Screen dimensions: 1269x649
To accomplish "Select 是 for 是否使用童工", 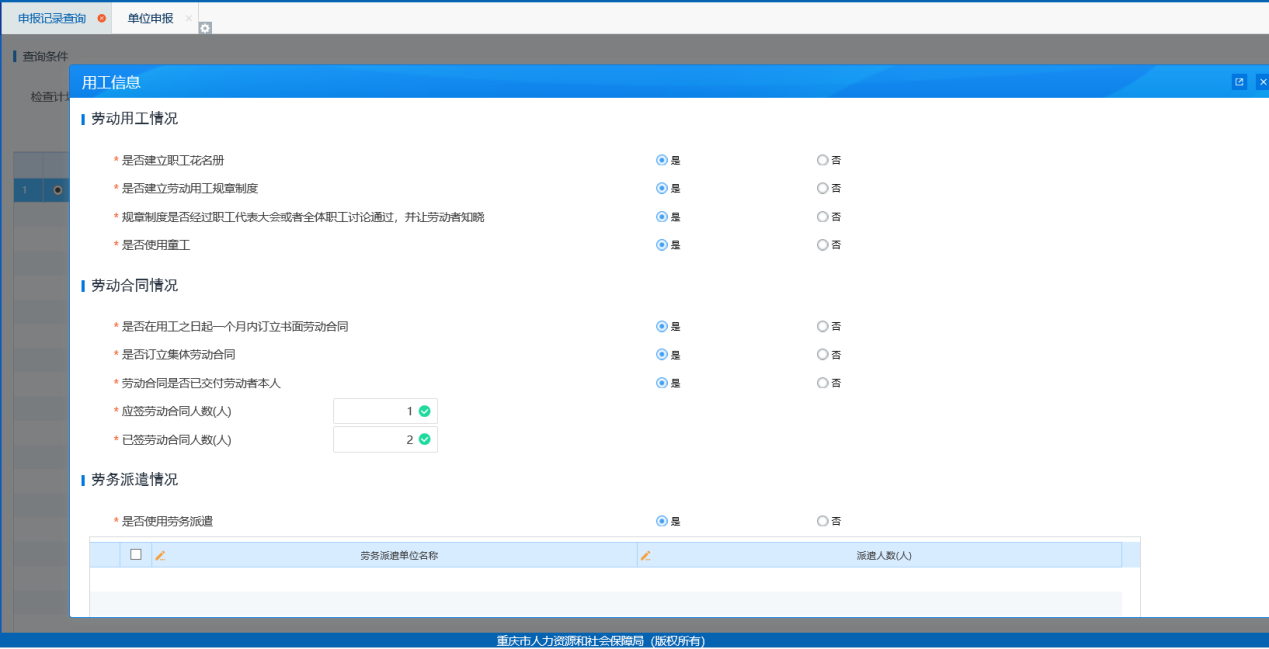I will pyautogui.click(x=661, y=244).
